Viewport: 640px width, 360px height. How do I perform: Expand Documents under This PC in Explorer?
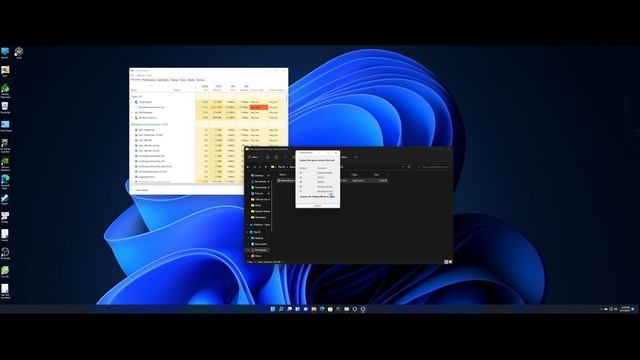point(249,244)
